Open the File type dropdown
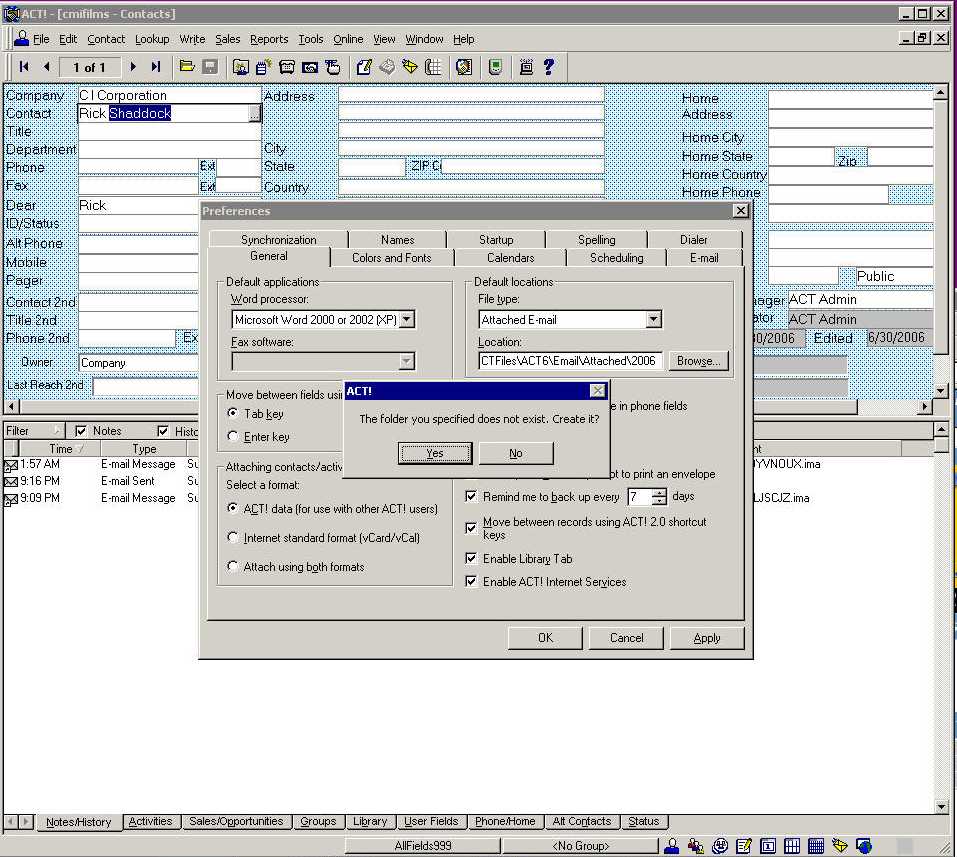 click(654, 319)
